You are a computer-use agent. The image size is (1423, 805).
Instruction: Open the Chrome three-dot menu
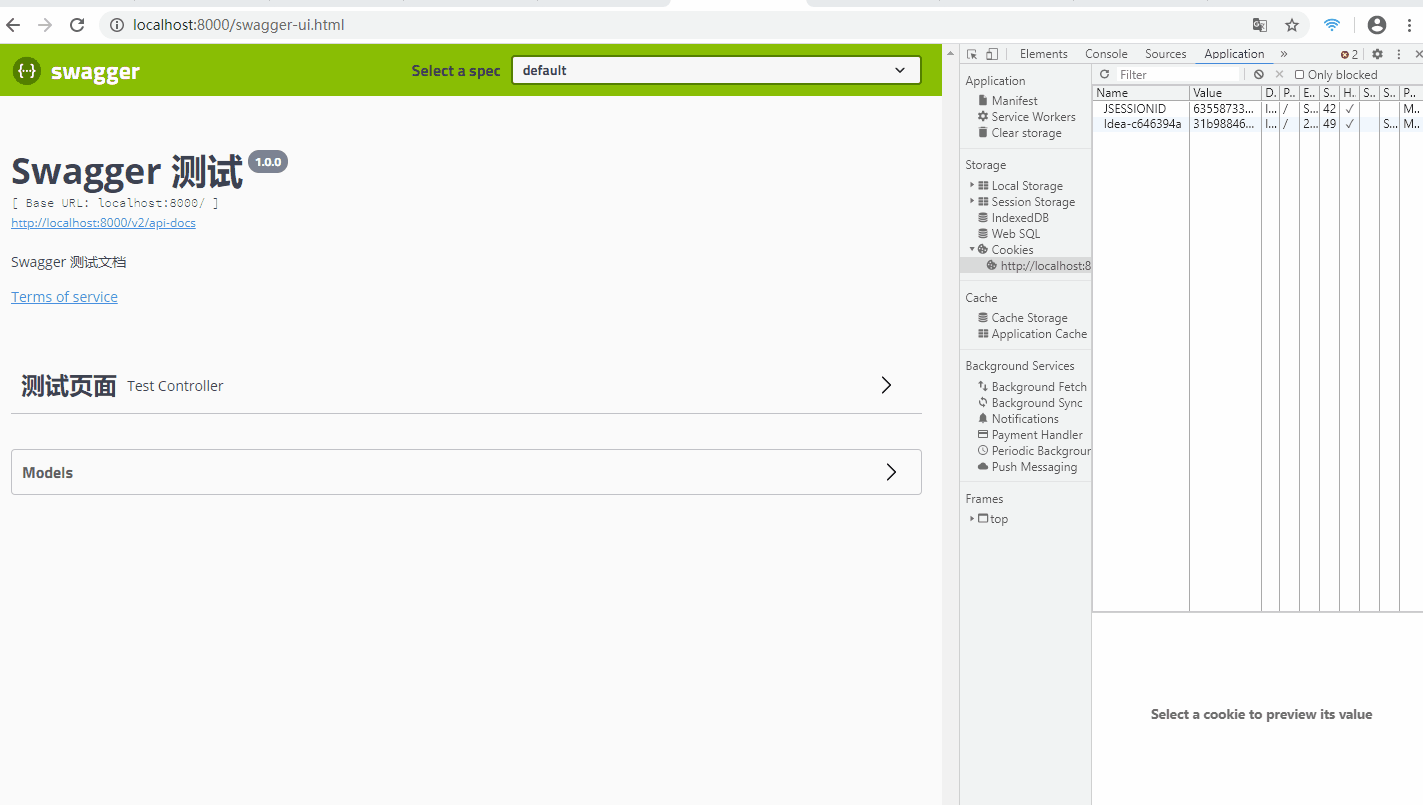[x=1410, y=25]
